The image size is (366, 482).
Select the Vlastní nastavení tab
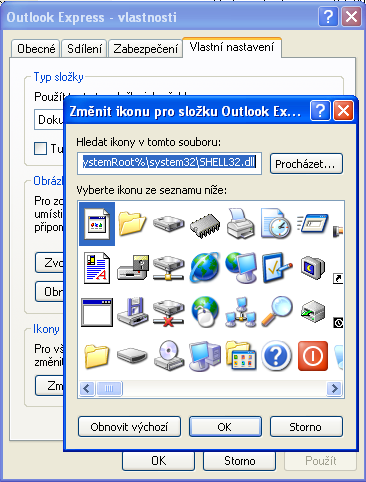coord(232,47)
